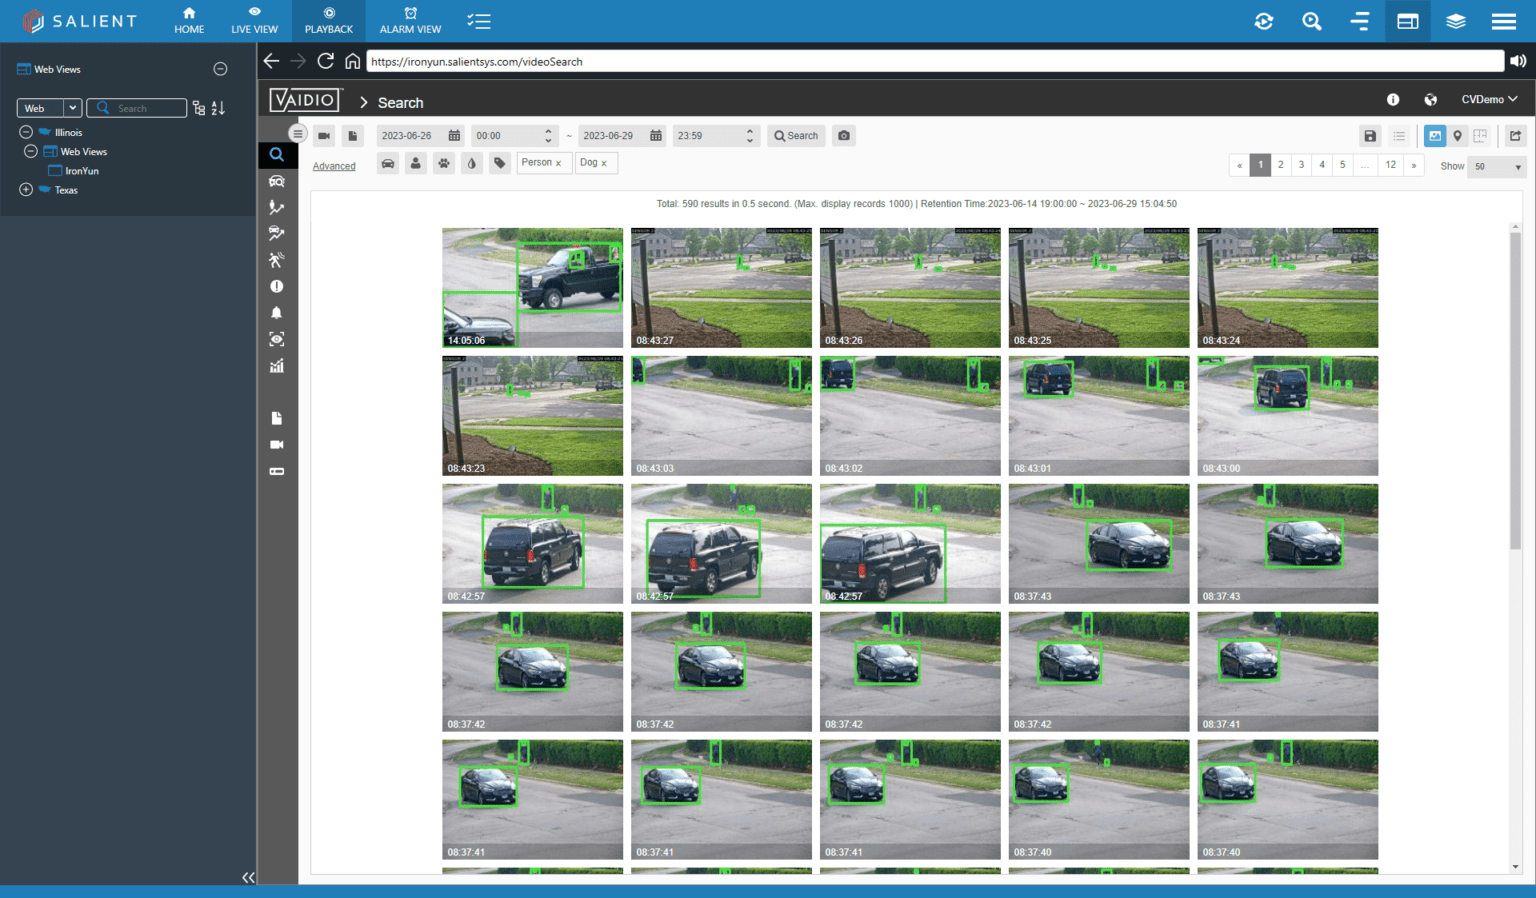The width and height of the screenshot is (1536, 898).
Task: Switch to the Live View tab
Action: pyautogui.click(x=254, y=20)
